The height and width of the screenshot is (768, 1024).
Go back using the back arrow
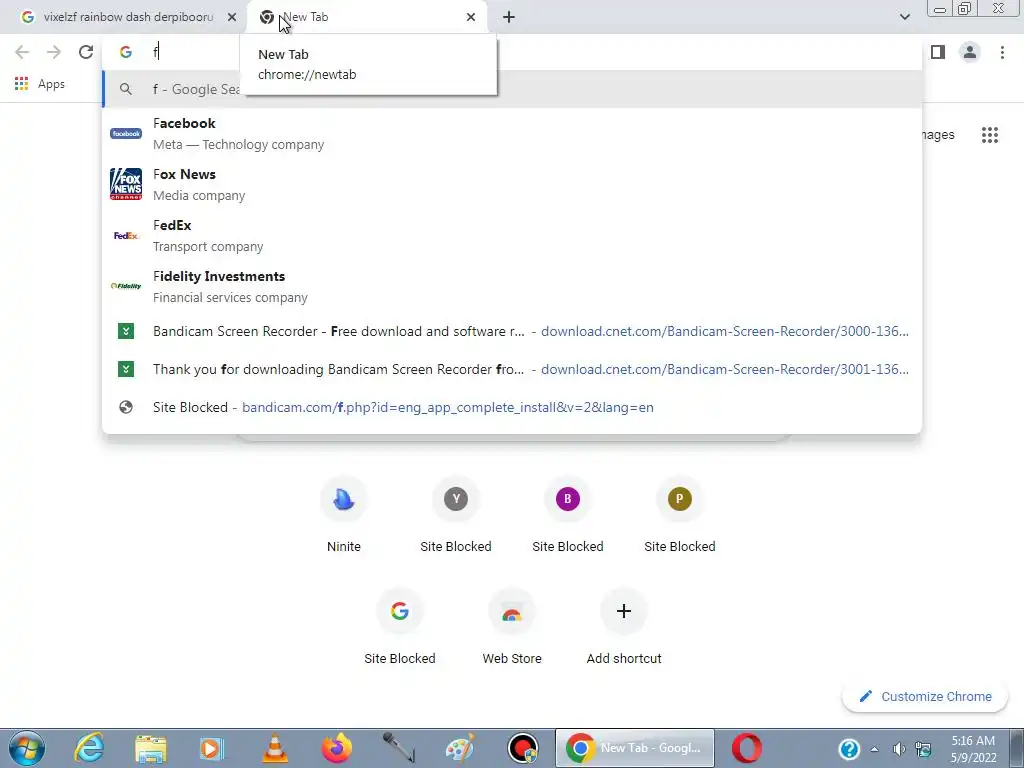(22, 52)
